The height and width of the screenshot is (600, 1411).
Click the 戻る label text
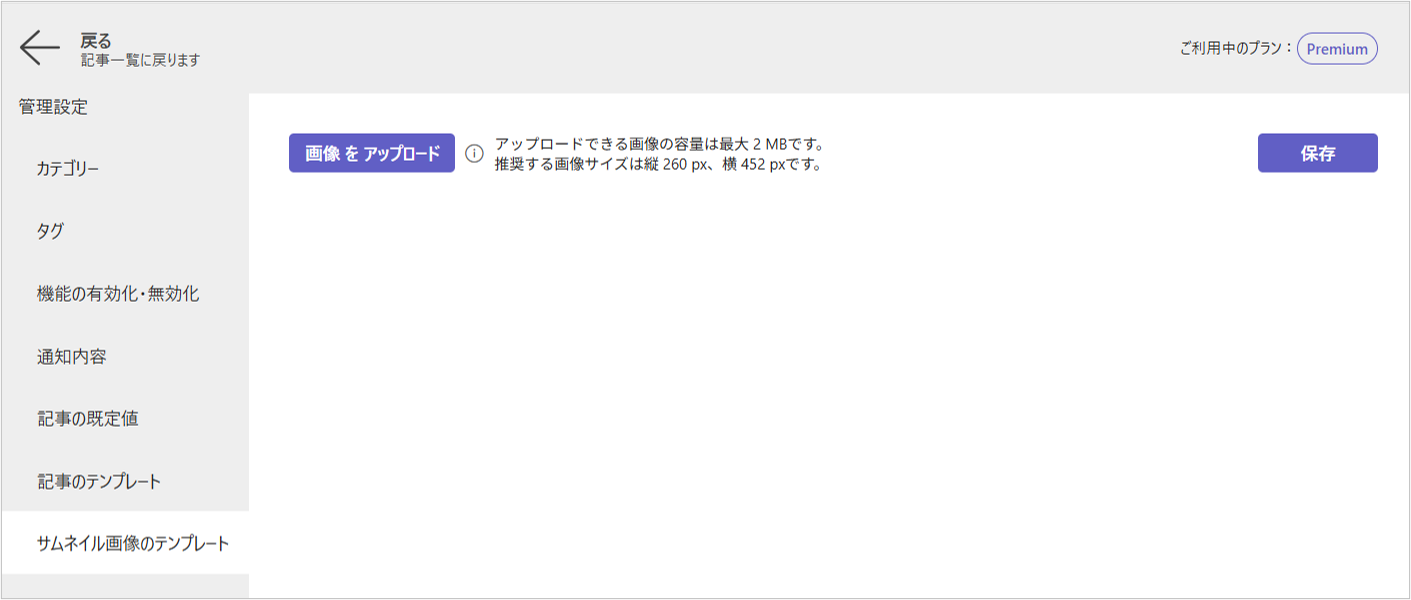[x=96, y=41]
